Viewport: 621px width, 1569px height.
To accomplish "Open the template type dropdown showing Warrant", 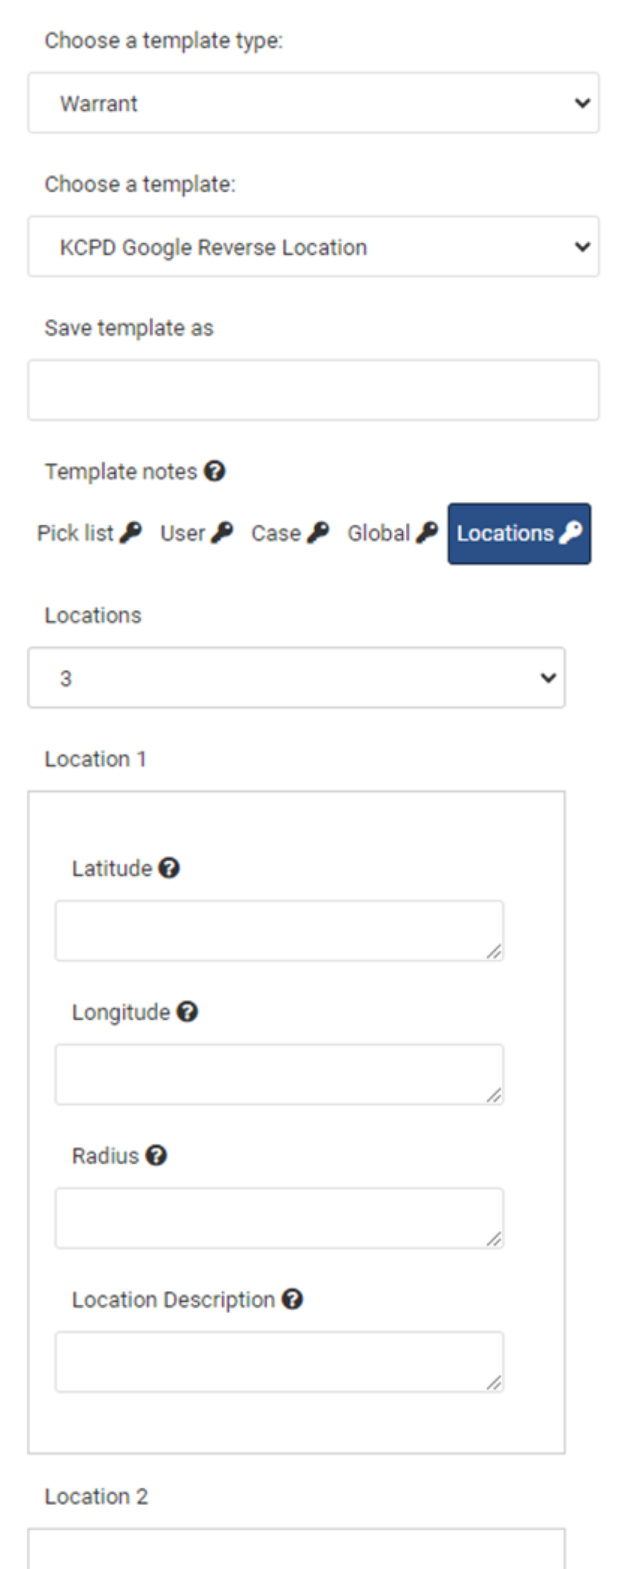I will [313, 103].
